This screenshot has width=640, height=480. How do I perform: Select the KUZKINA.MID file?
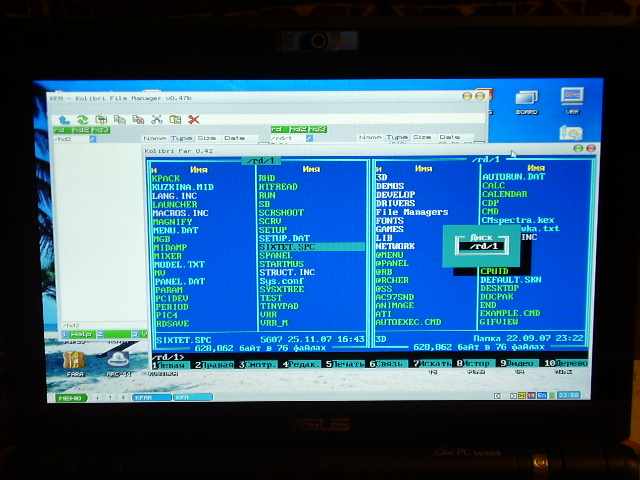click(x=183, y=186)
